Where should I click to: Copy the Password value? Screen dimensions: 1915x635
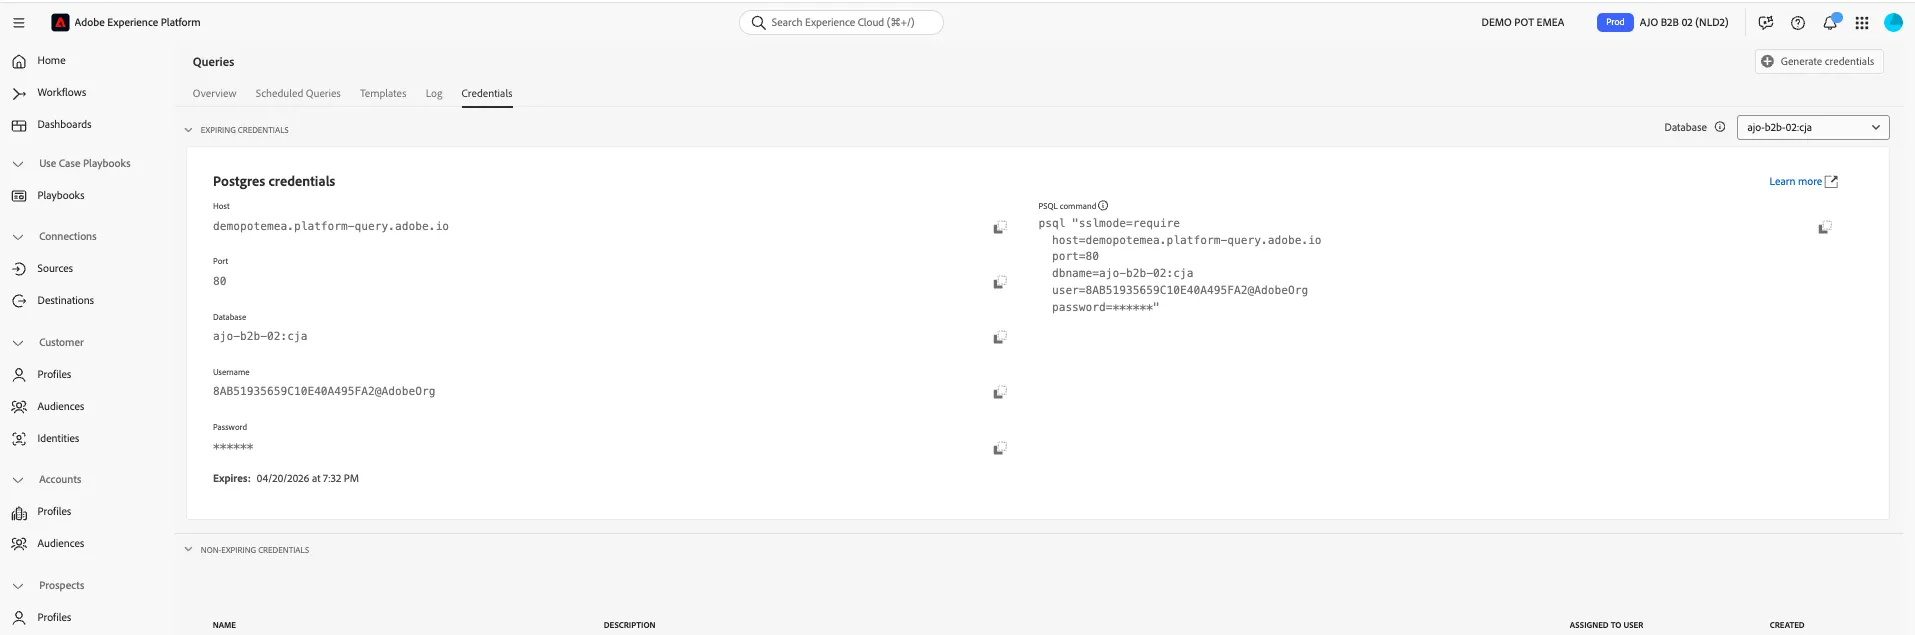[x=999, y=449]
